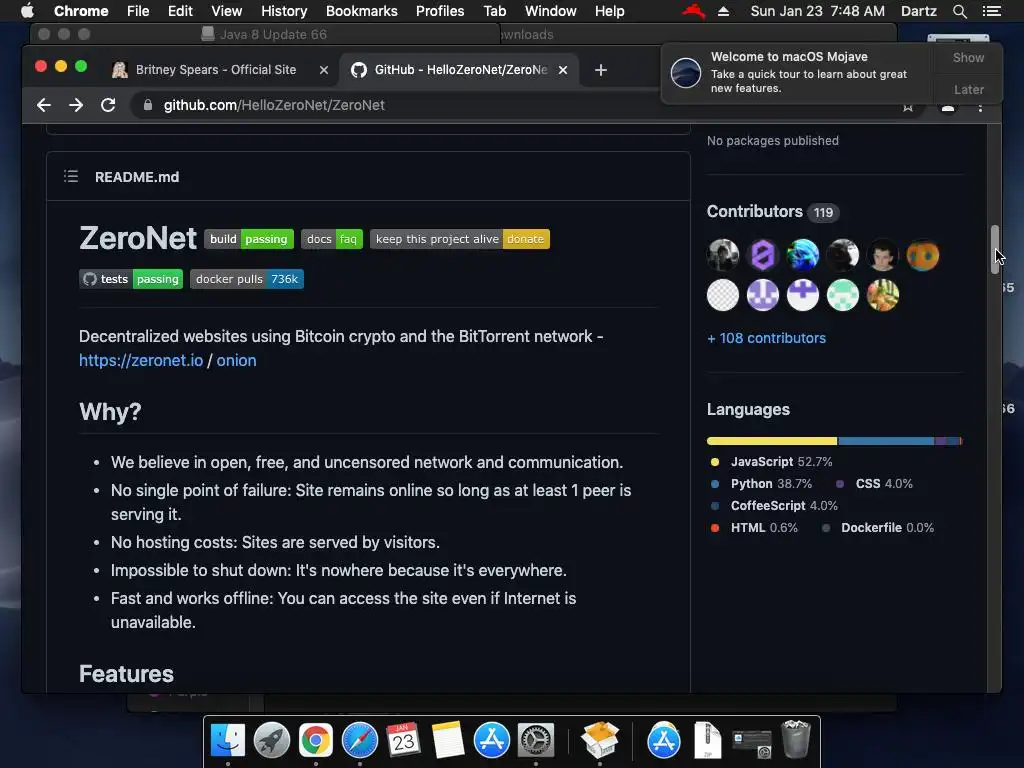
Task: Filter by CoffeeScript 4.0% language
Action: [x=774, y=506]
